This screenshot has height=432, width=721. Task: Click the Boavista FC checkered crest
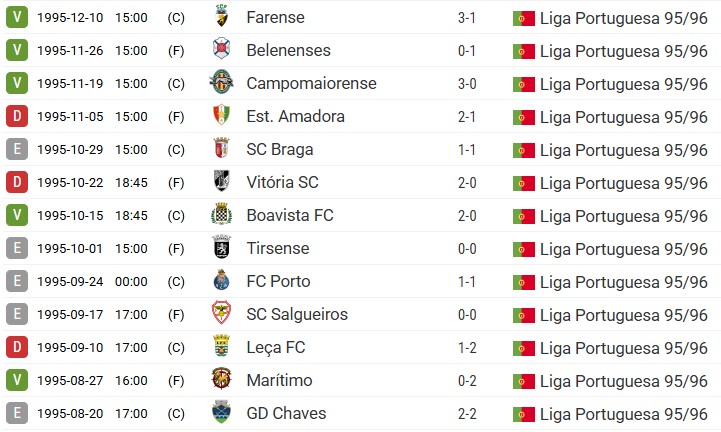pos(221,215)
